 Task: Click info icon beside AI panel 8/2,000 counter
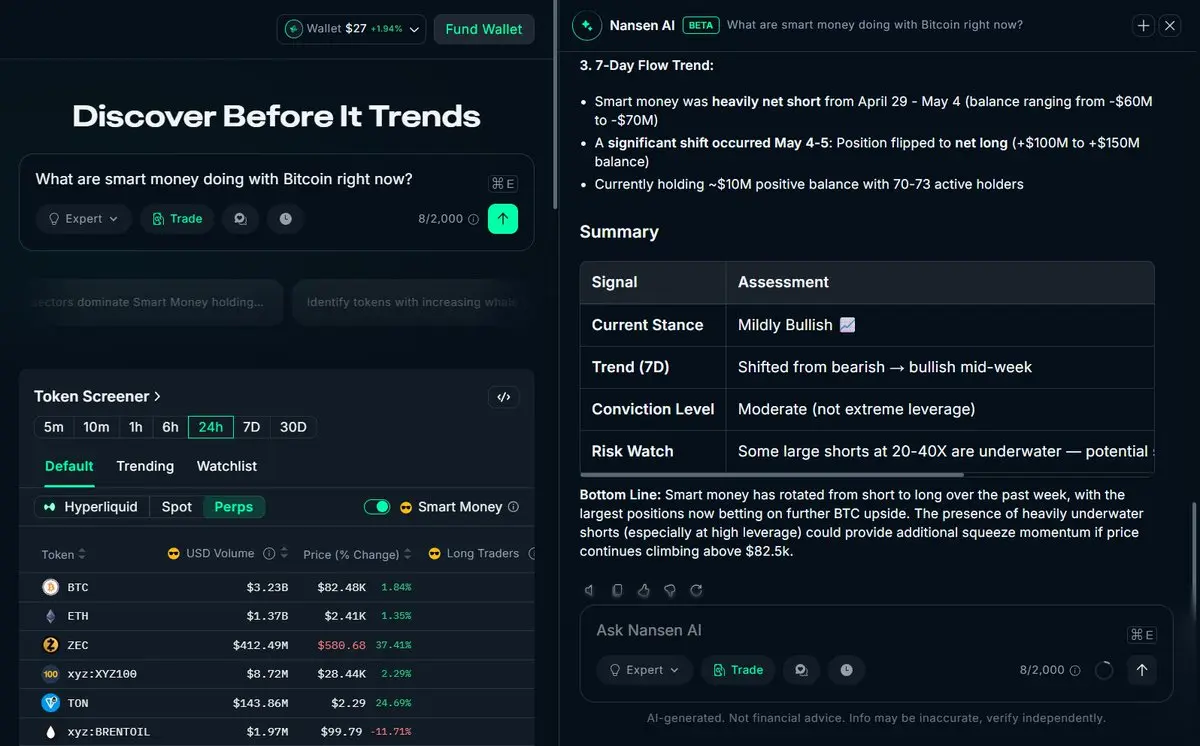tap(1075, 670)
